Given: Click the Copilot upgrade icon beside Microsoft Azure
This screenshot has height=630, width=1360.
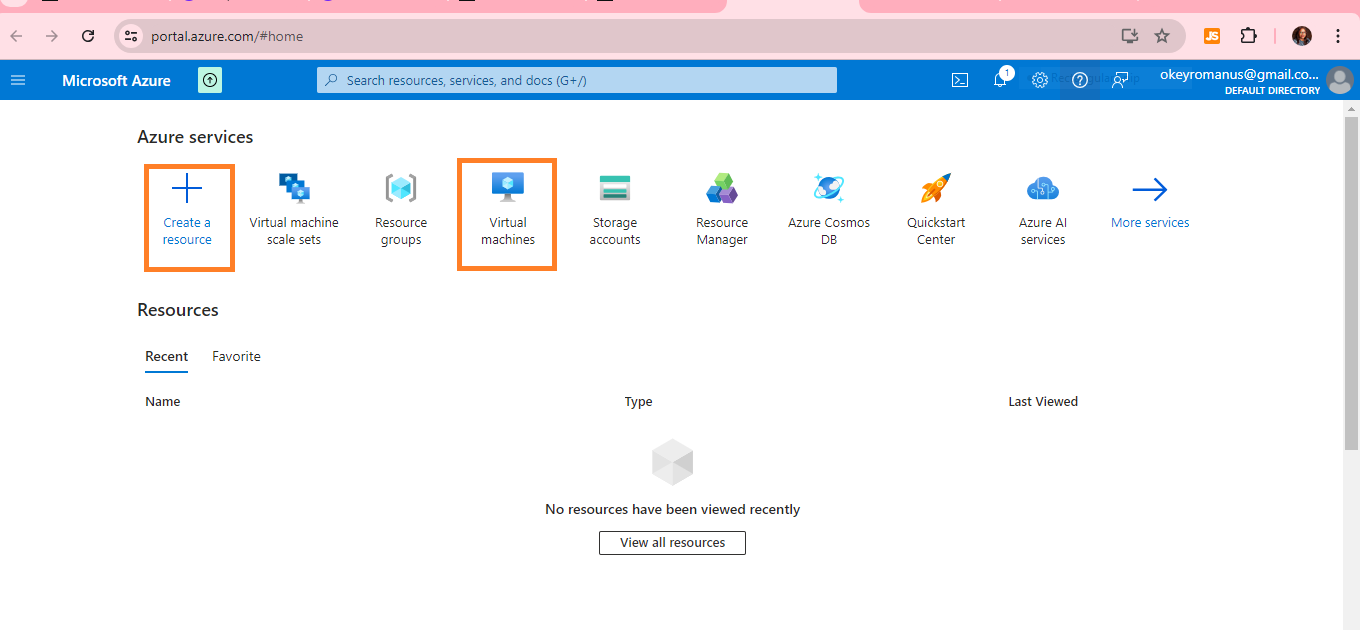Looking at the screenshot, I should click(210, 80).
